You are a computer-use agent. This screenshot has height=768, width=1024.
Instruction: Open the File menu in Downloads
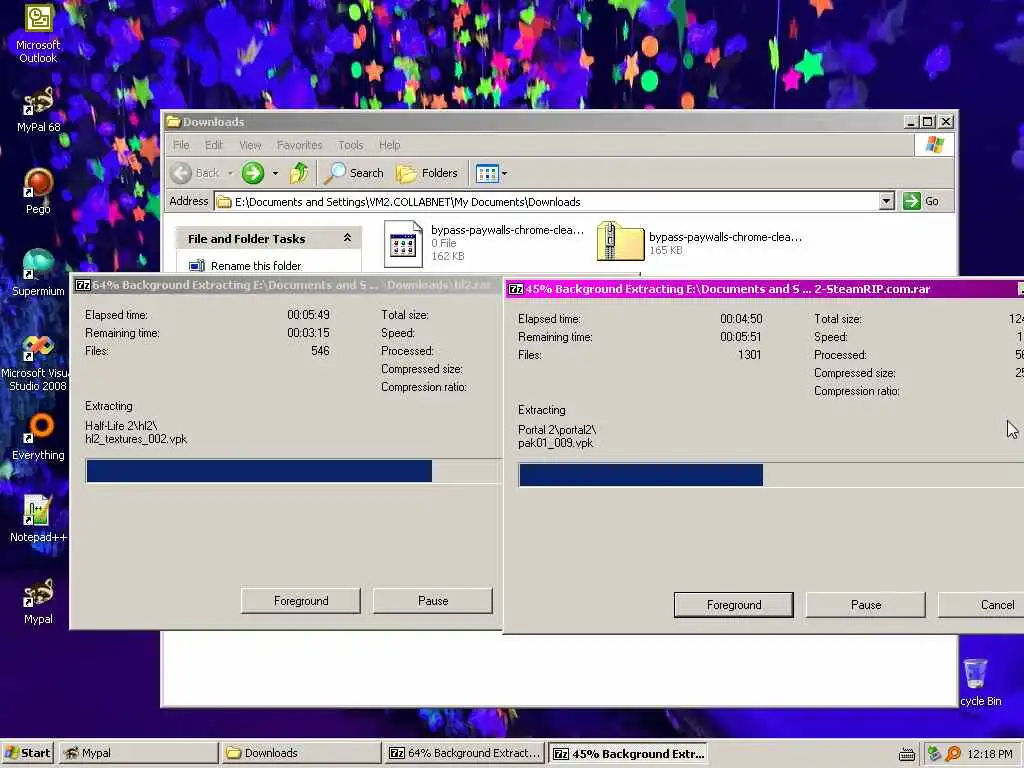click(181, 145)
